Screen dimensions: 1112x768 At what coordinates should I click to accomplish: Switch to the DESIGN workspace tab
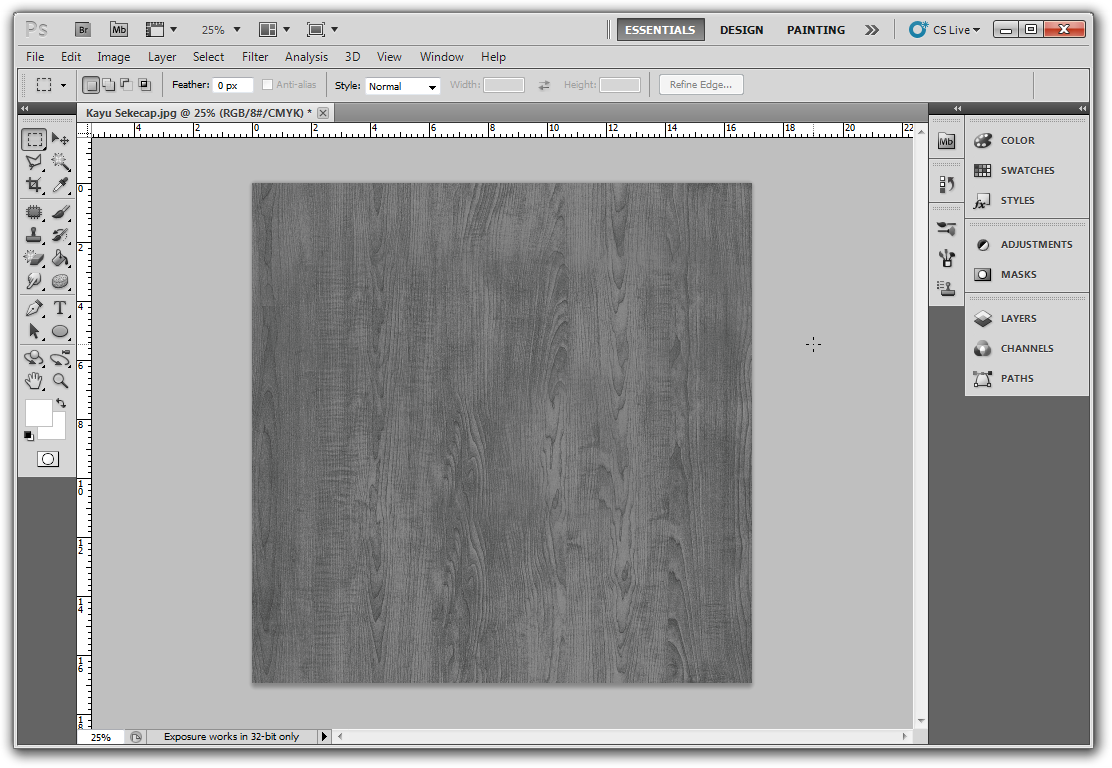coord(741,29)
